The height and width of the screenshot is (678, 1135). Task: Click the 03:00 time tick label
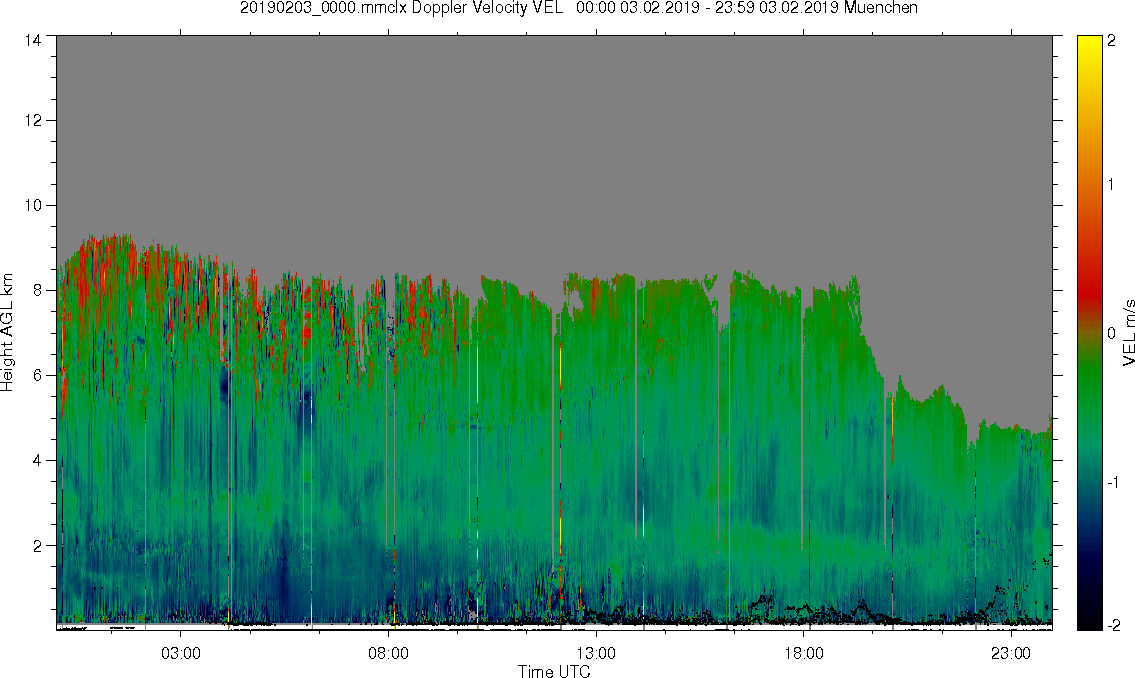(x=180, y=653)
